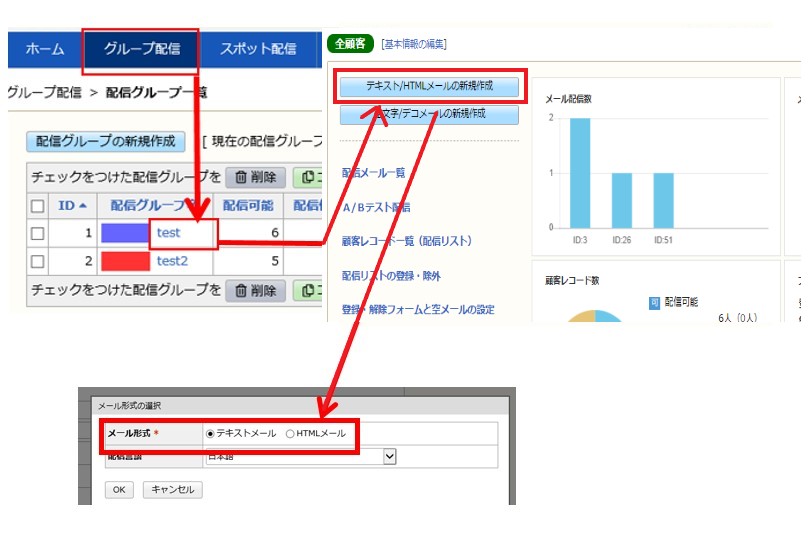This screenshot has width=812, height=537.
Task: Click the グループ配信 breadcrumb link
Action: pyautogui.click(x=45, y=93)
